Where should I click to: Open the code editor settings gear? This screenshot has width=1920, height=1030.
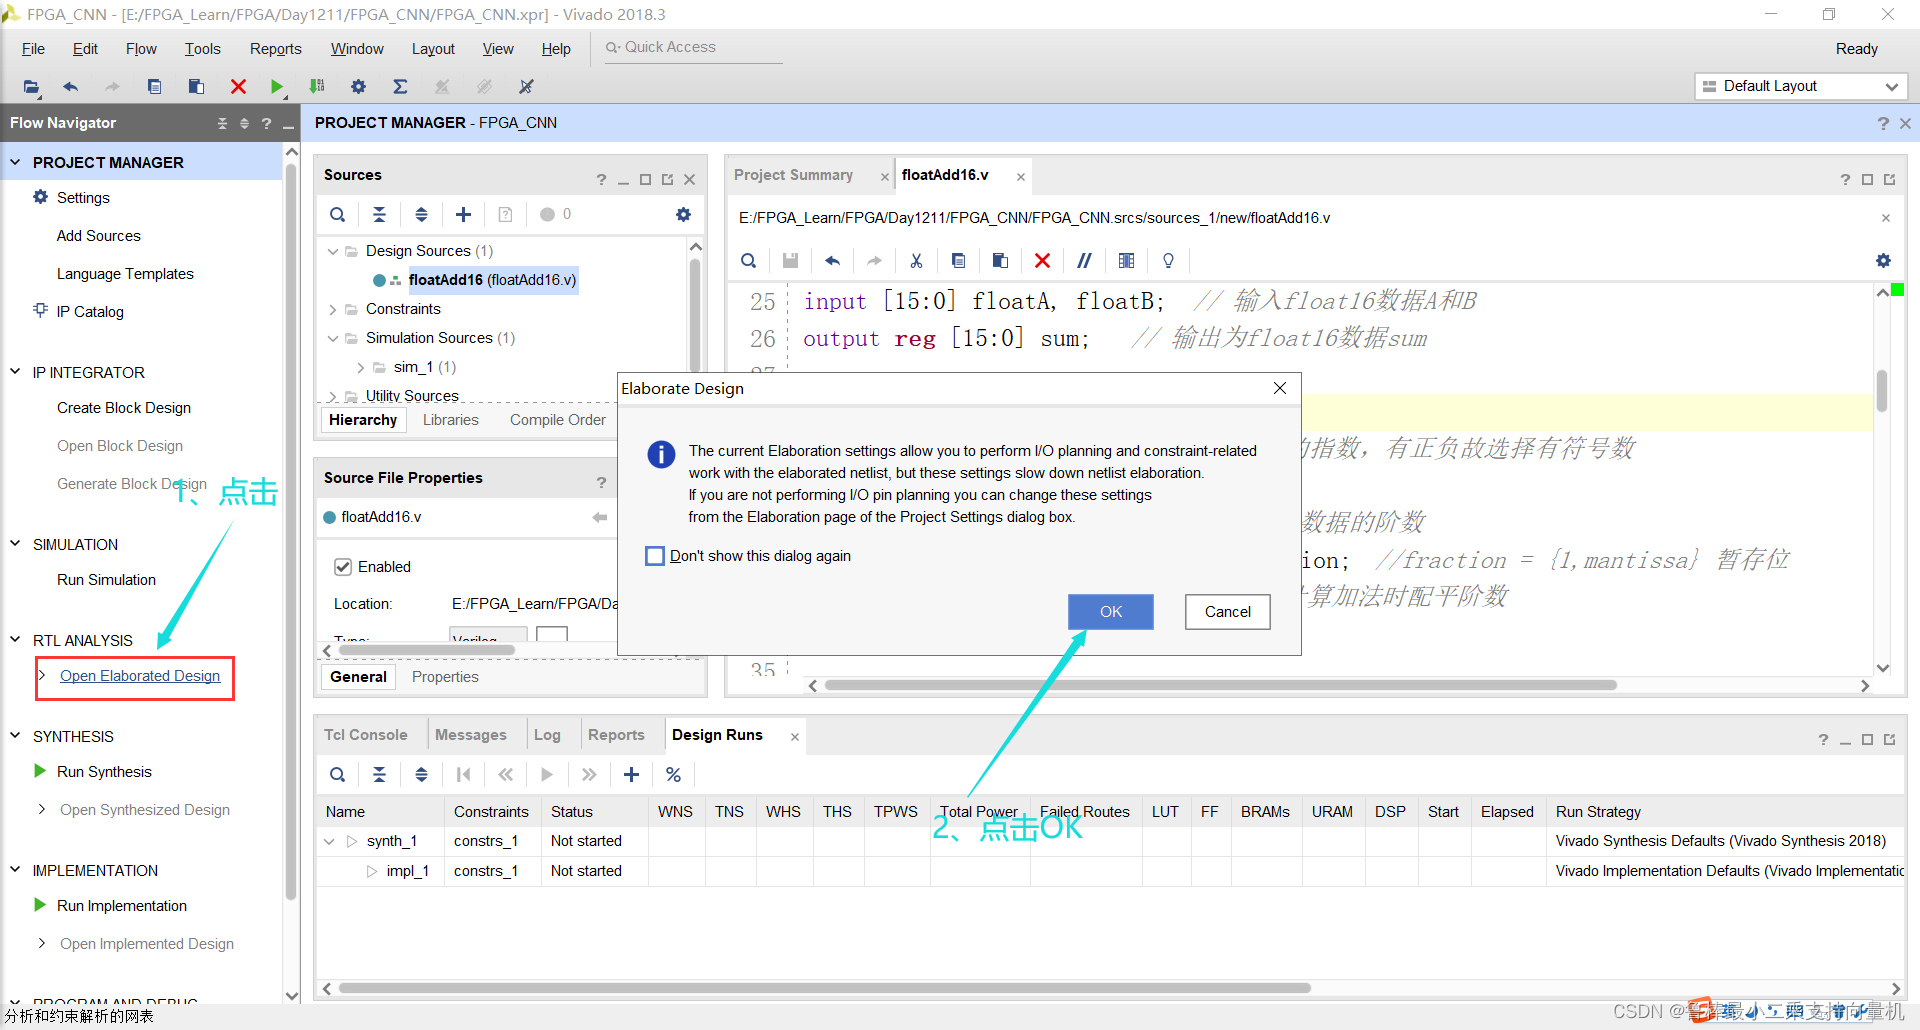coord(1883,261)
